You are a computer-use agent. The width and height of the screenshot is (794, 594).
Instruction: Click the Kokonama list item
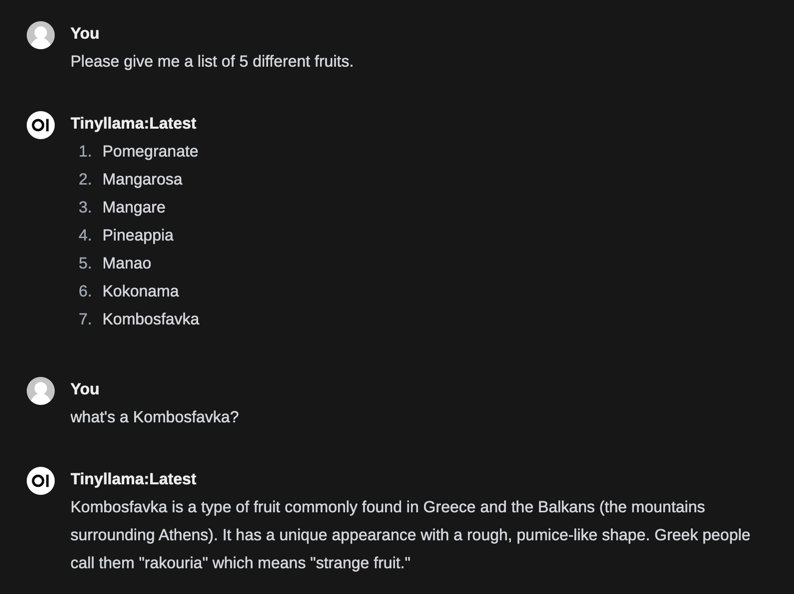[140, 291]
